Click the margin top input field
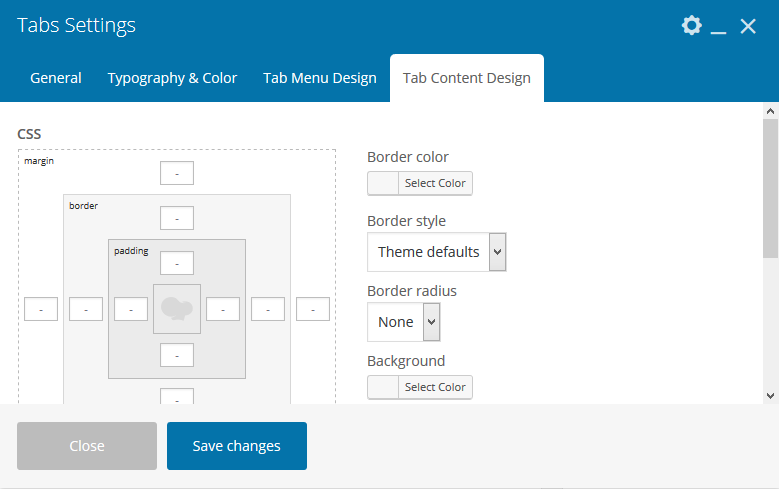 click(177, 173)
